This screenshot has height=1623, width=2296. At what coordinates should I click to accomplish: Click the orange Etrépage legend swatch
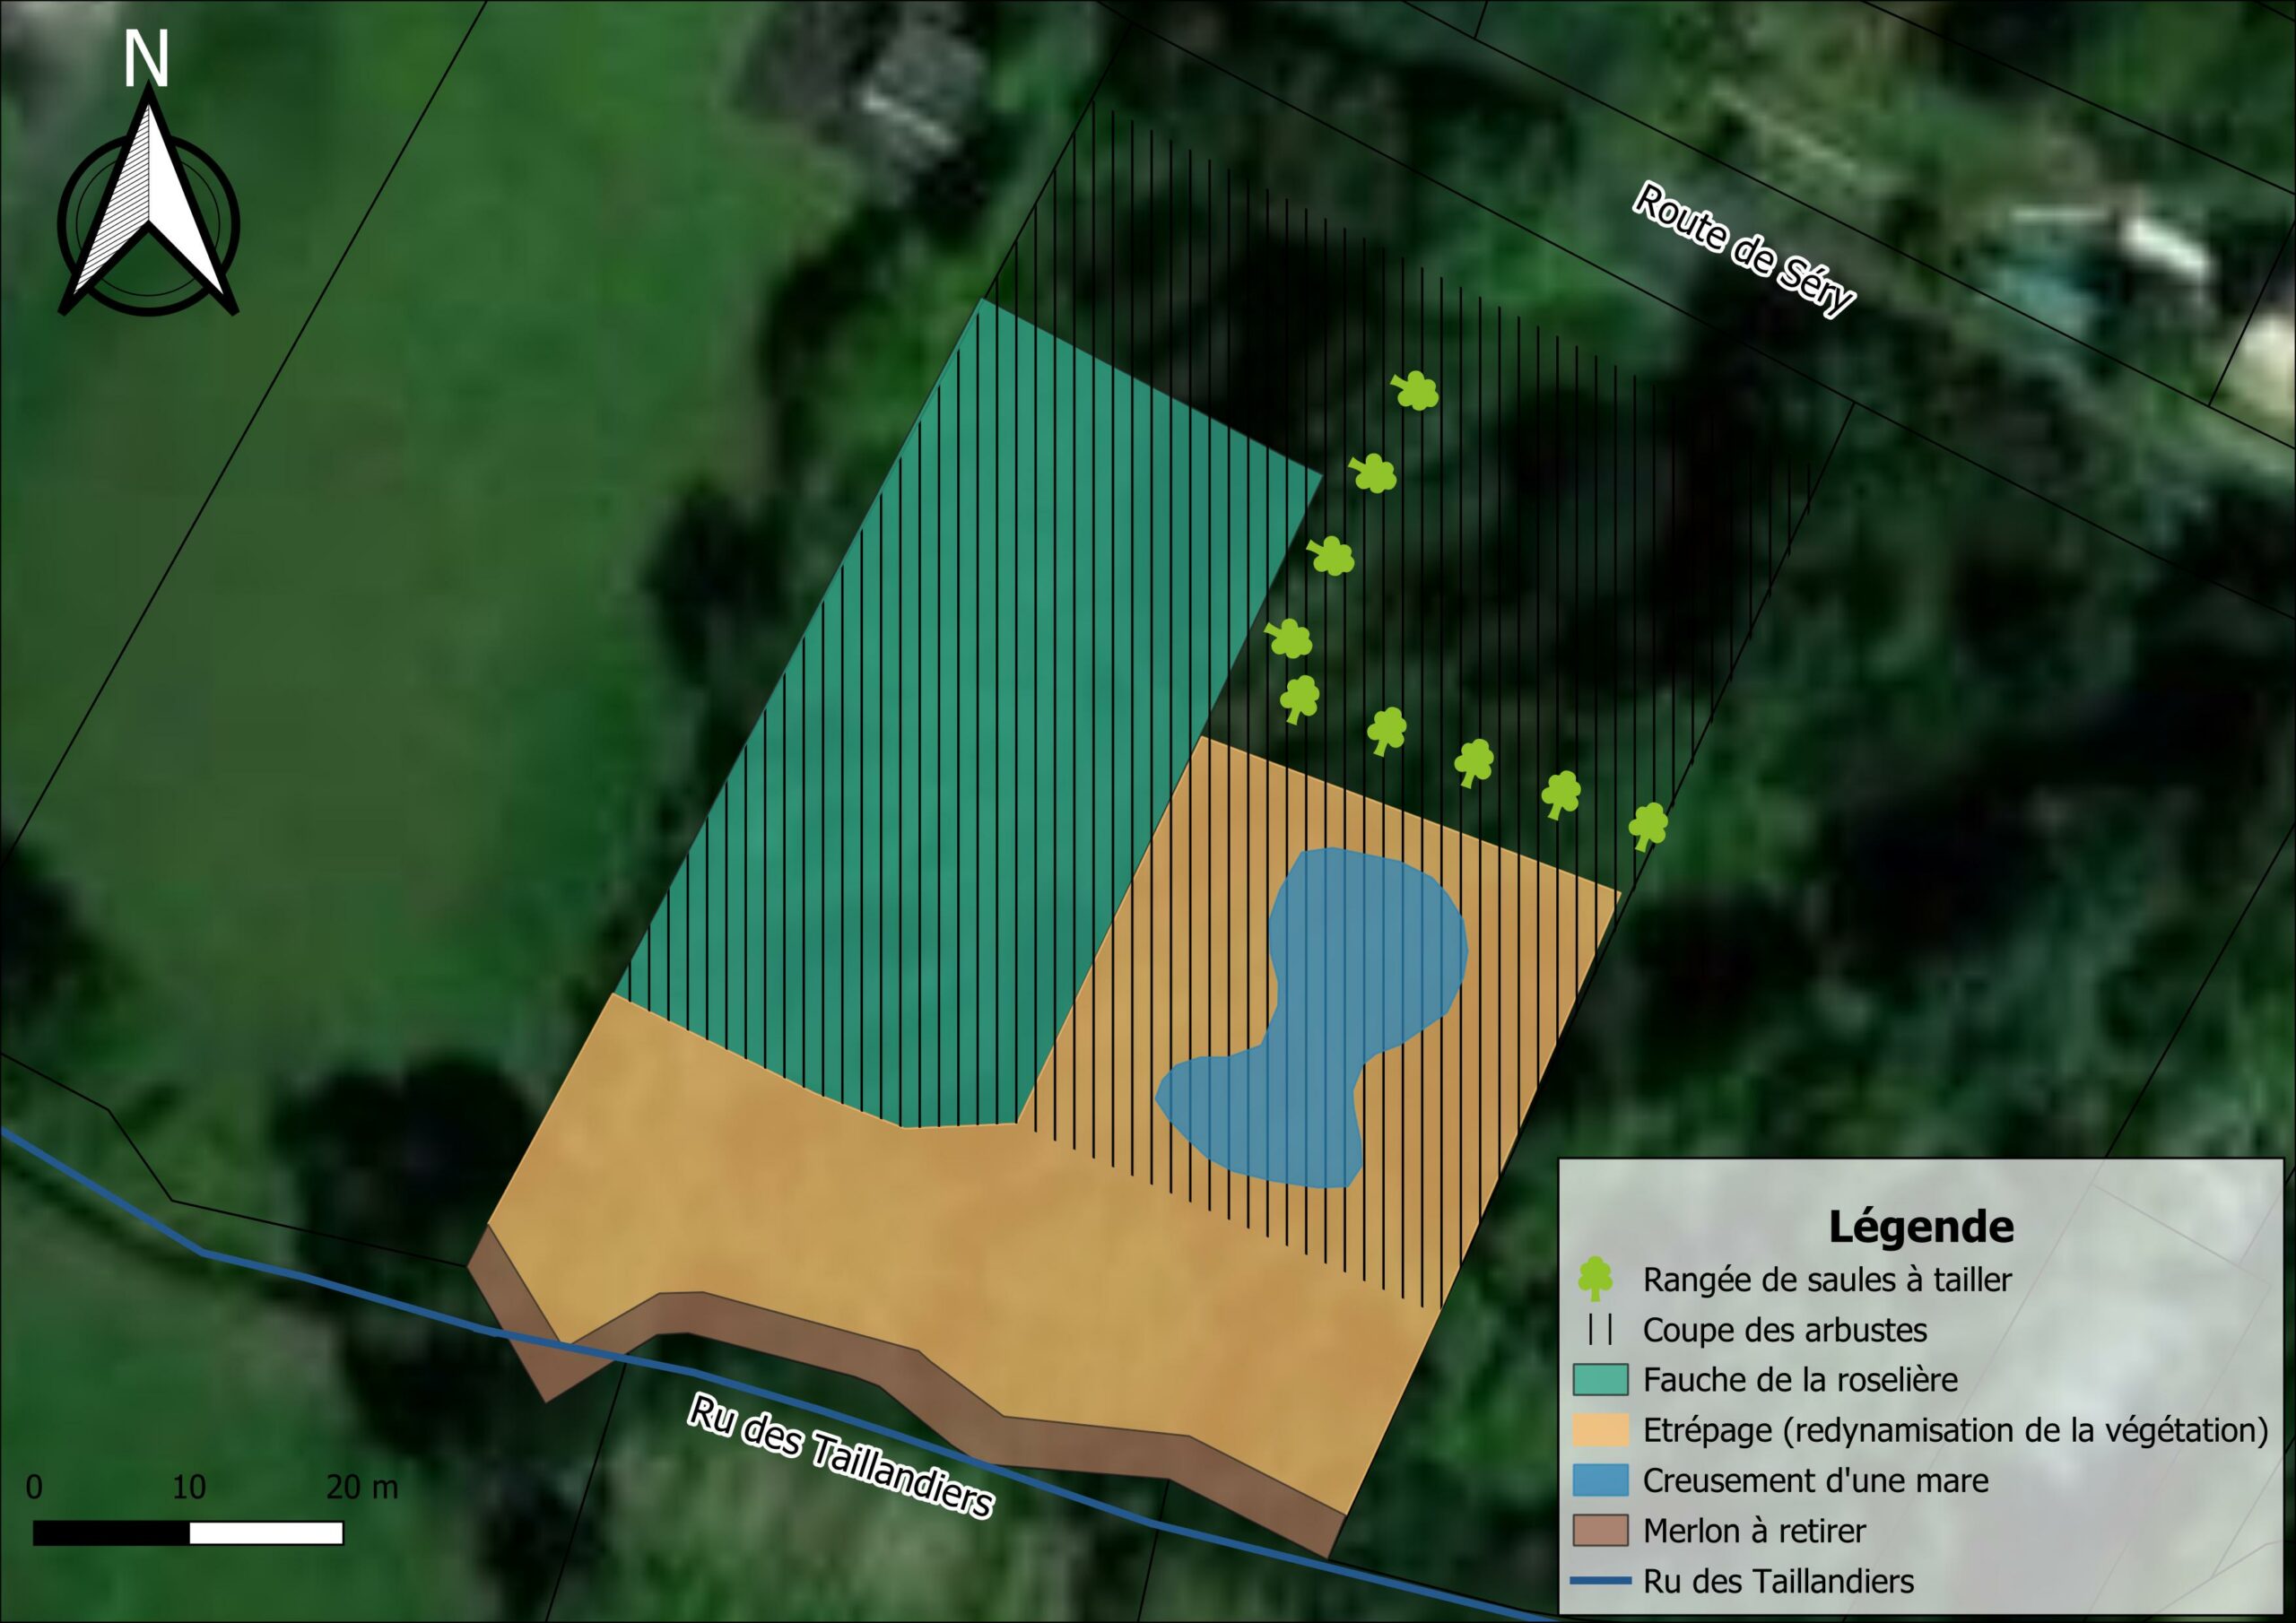[1600, 1430]
